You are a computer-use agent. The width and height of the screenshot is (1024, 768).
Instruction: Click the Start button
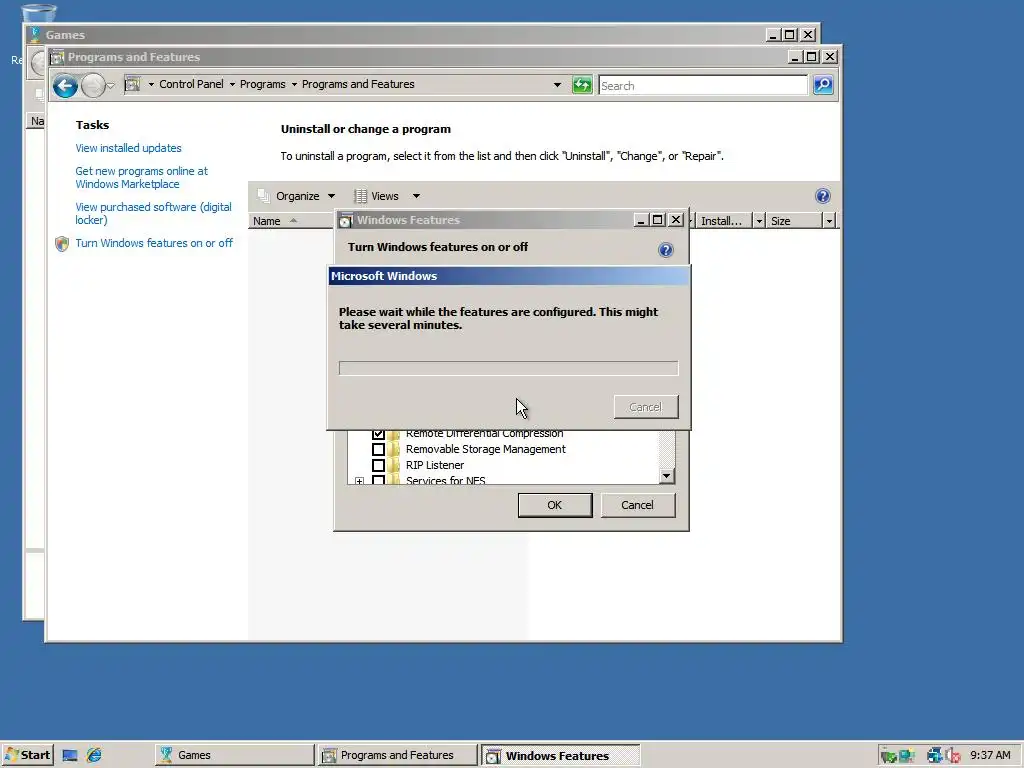tap(27, 755)
